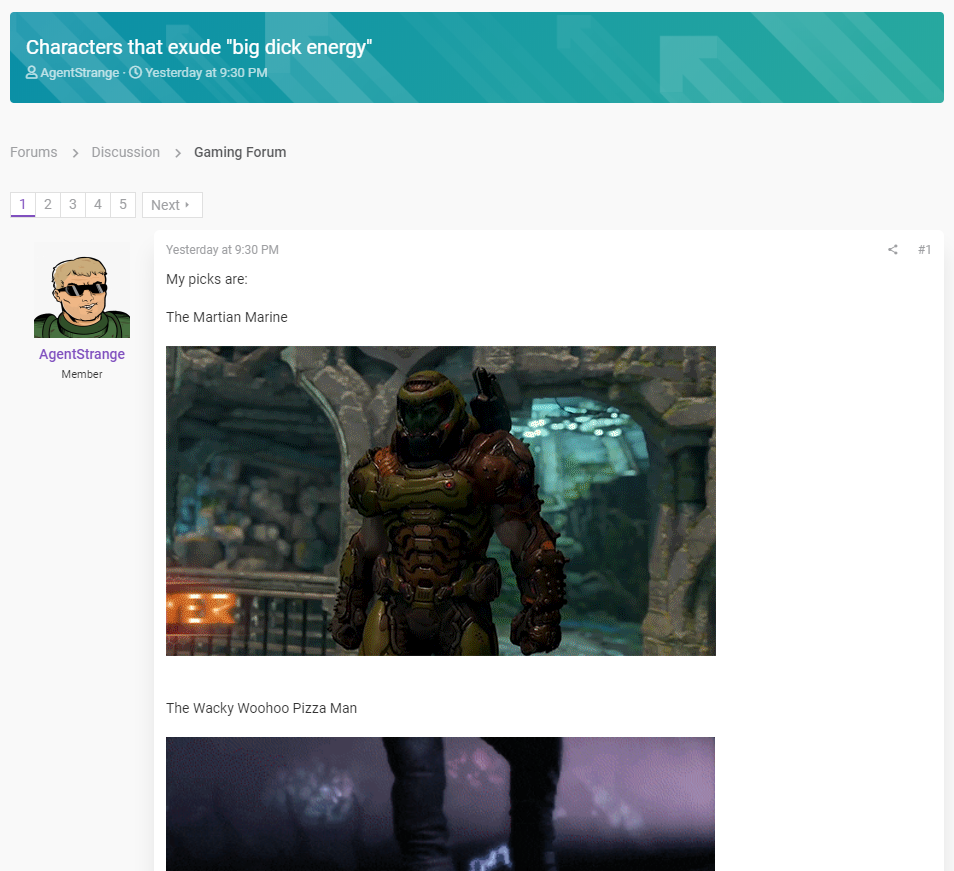
Task: Click the user icon in the thread header
Action: pos(32,72)
